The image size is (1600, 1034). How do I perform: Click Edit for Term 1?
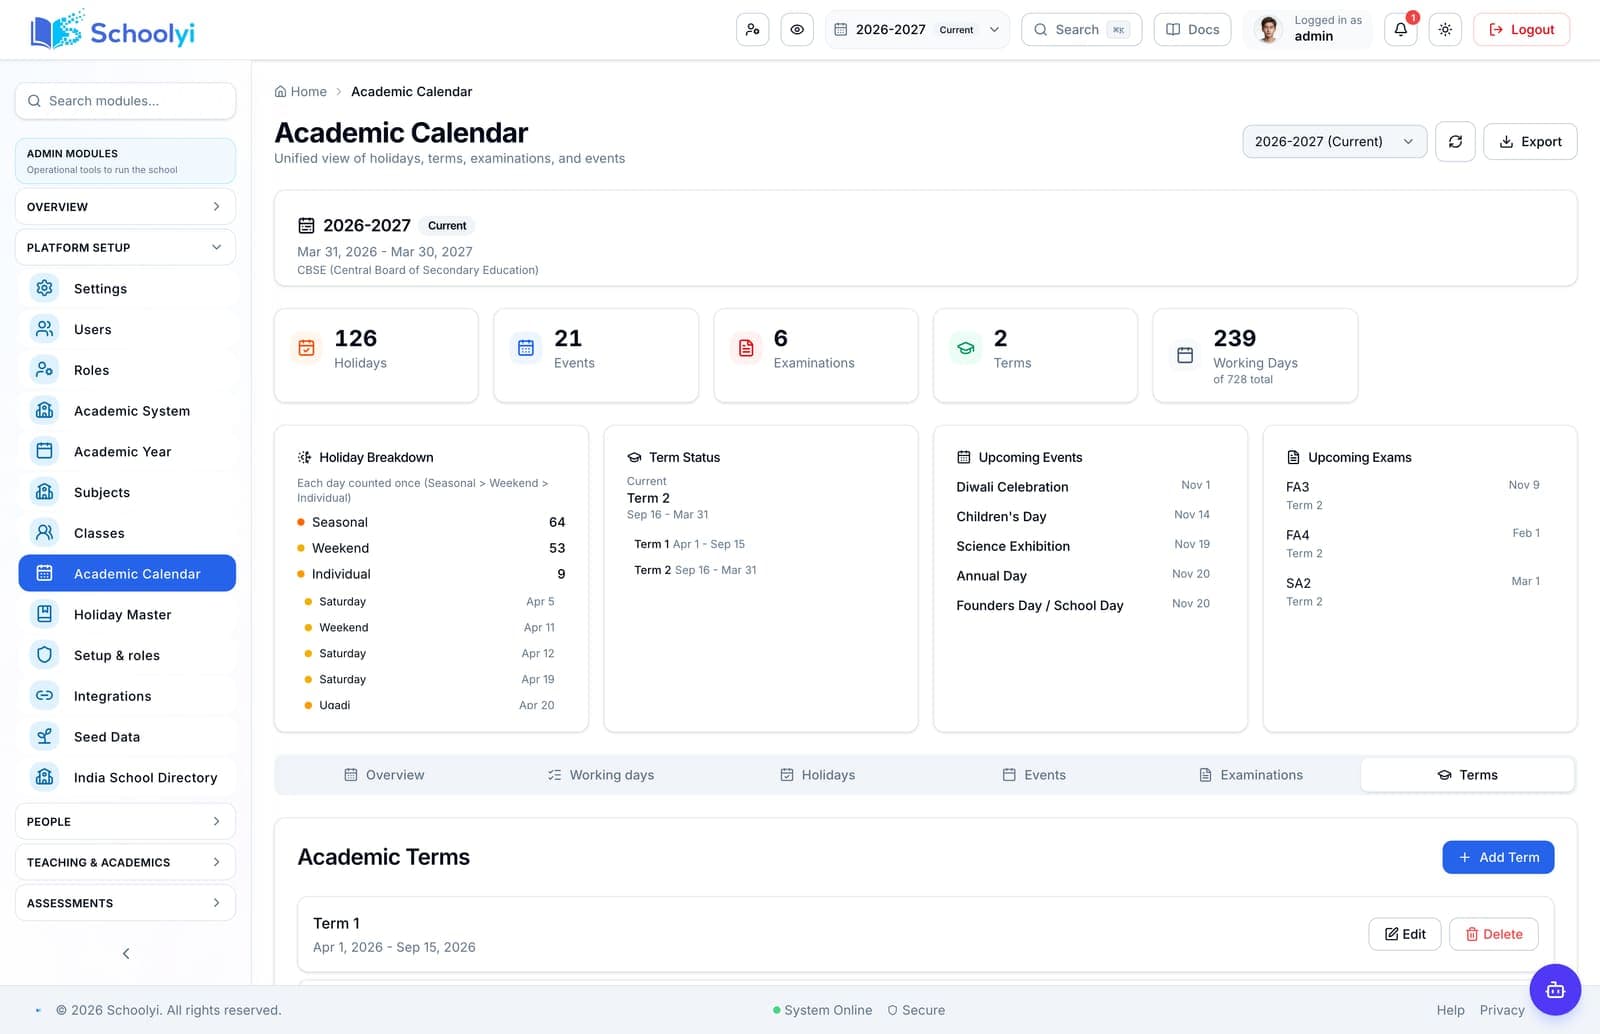point(1405,934)
